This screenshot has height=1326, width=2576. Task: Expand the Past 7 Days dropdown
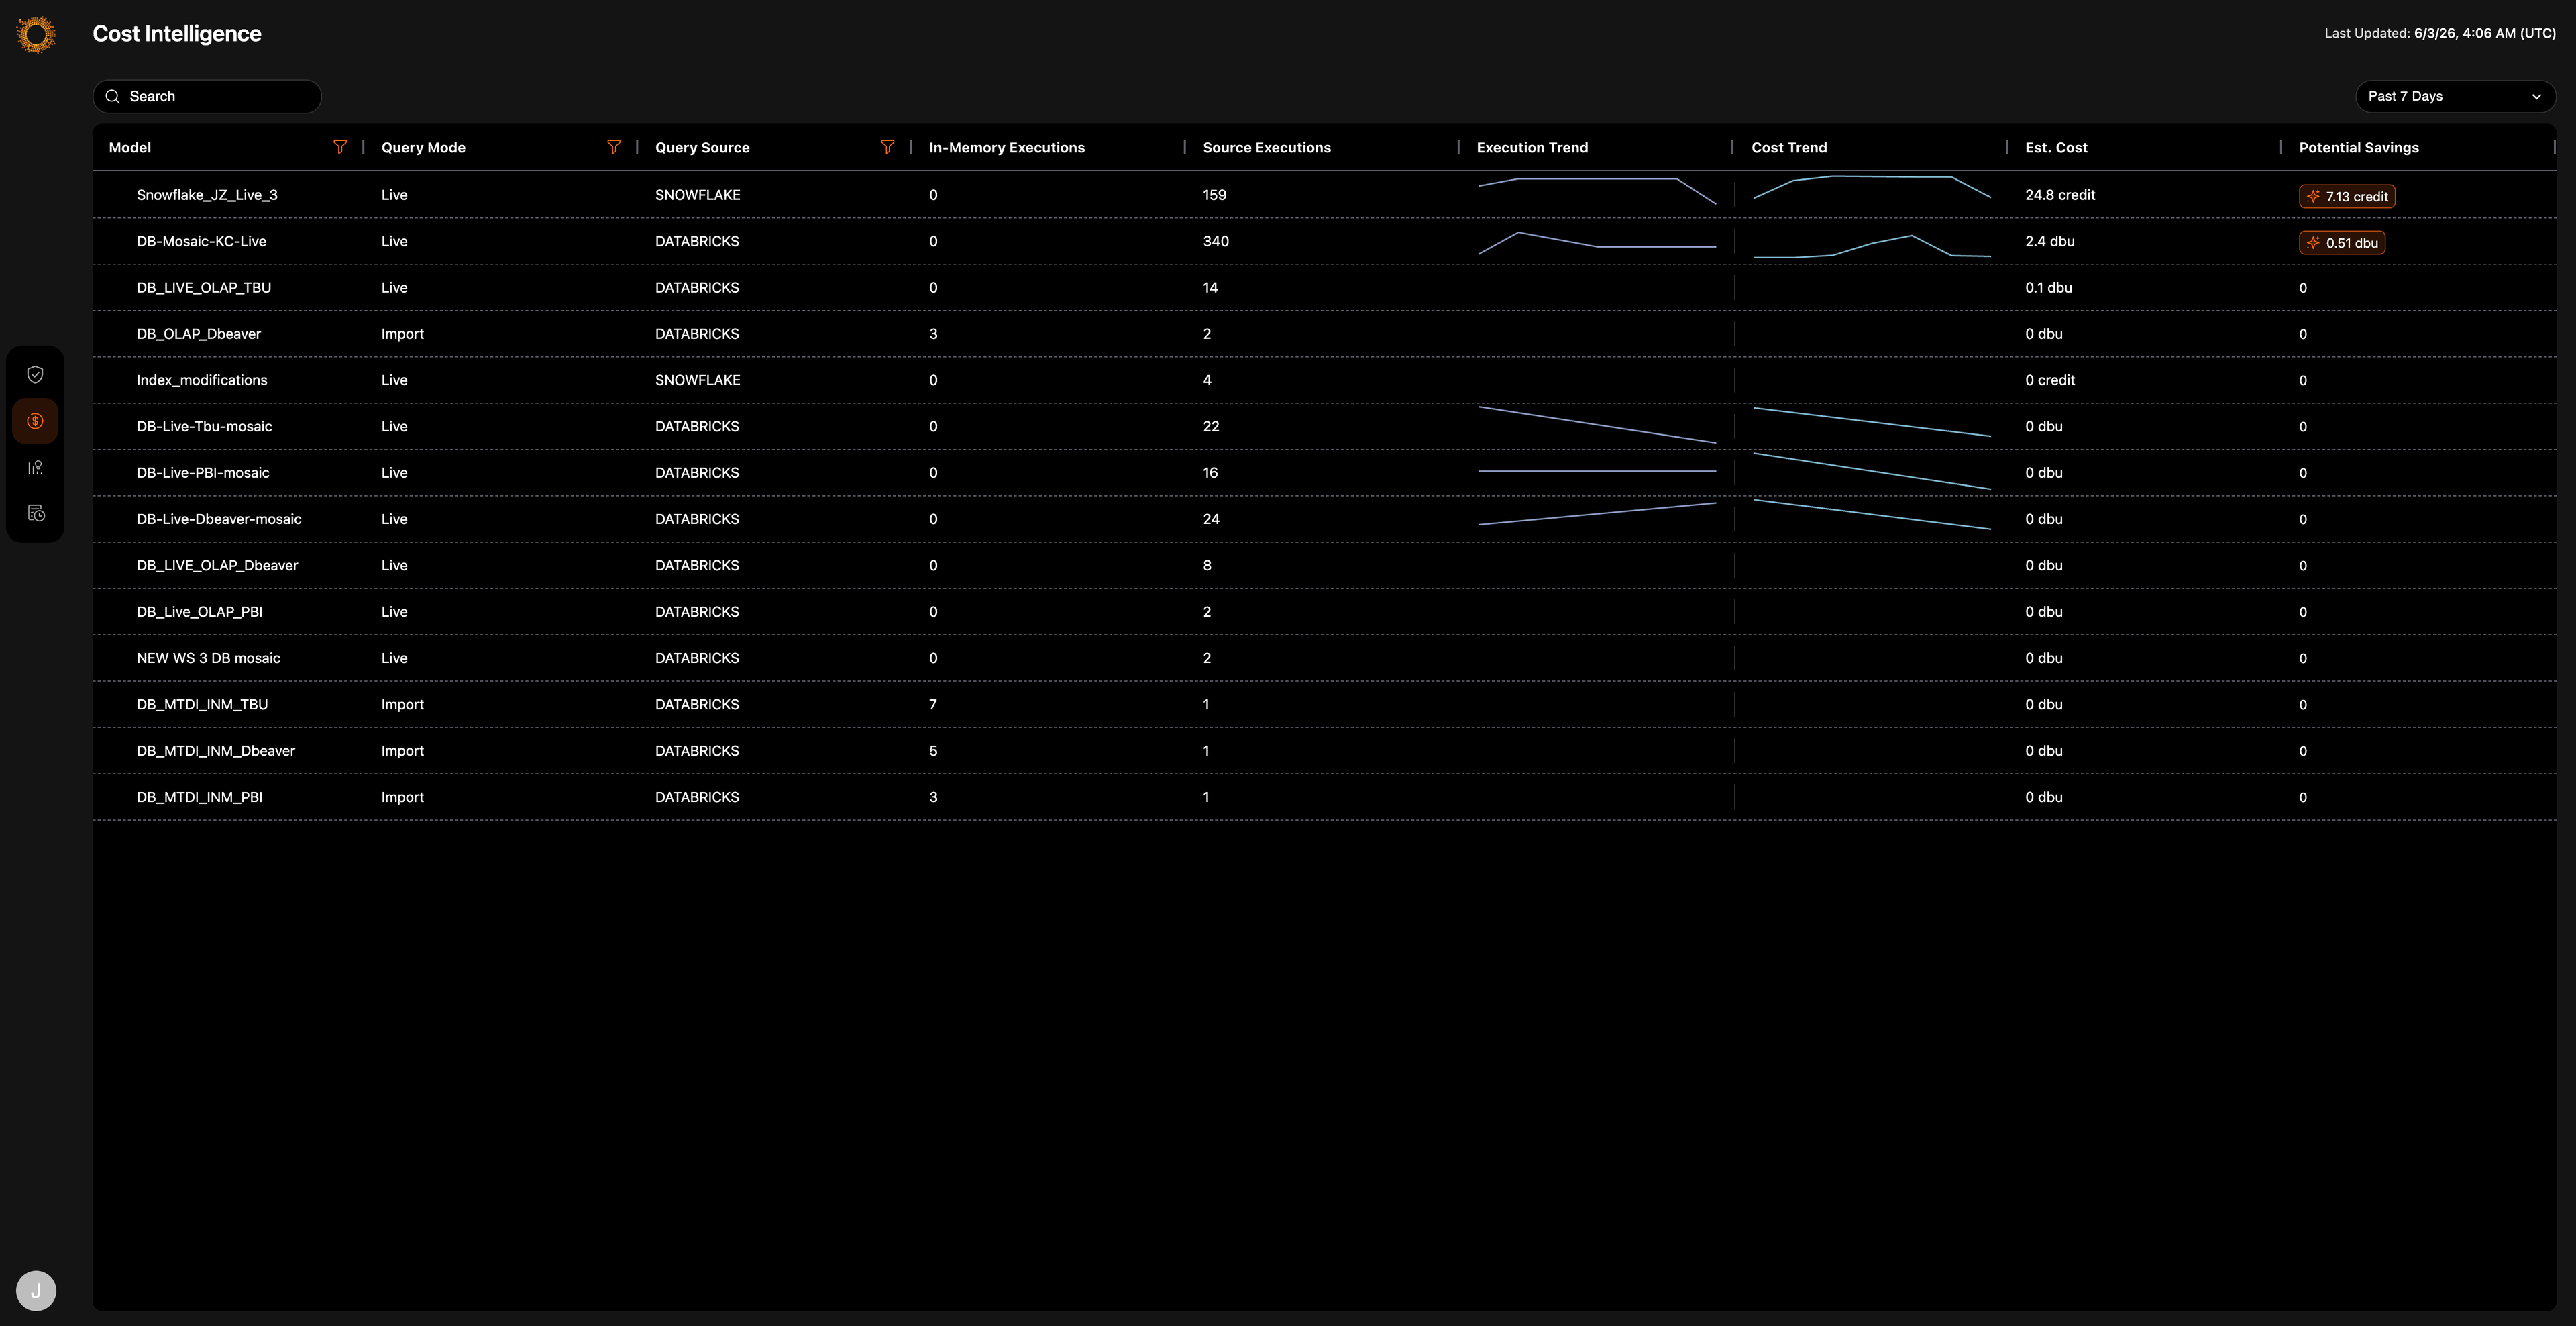[x=2455, y=96]
